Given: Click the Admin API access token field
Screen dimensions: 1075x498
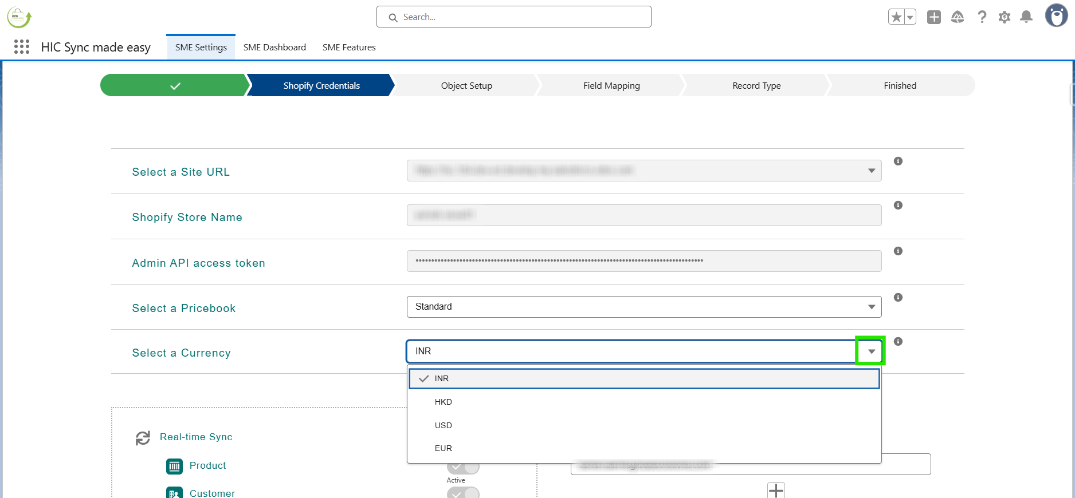Looking at the screenshot, I should 644,261.
